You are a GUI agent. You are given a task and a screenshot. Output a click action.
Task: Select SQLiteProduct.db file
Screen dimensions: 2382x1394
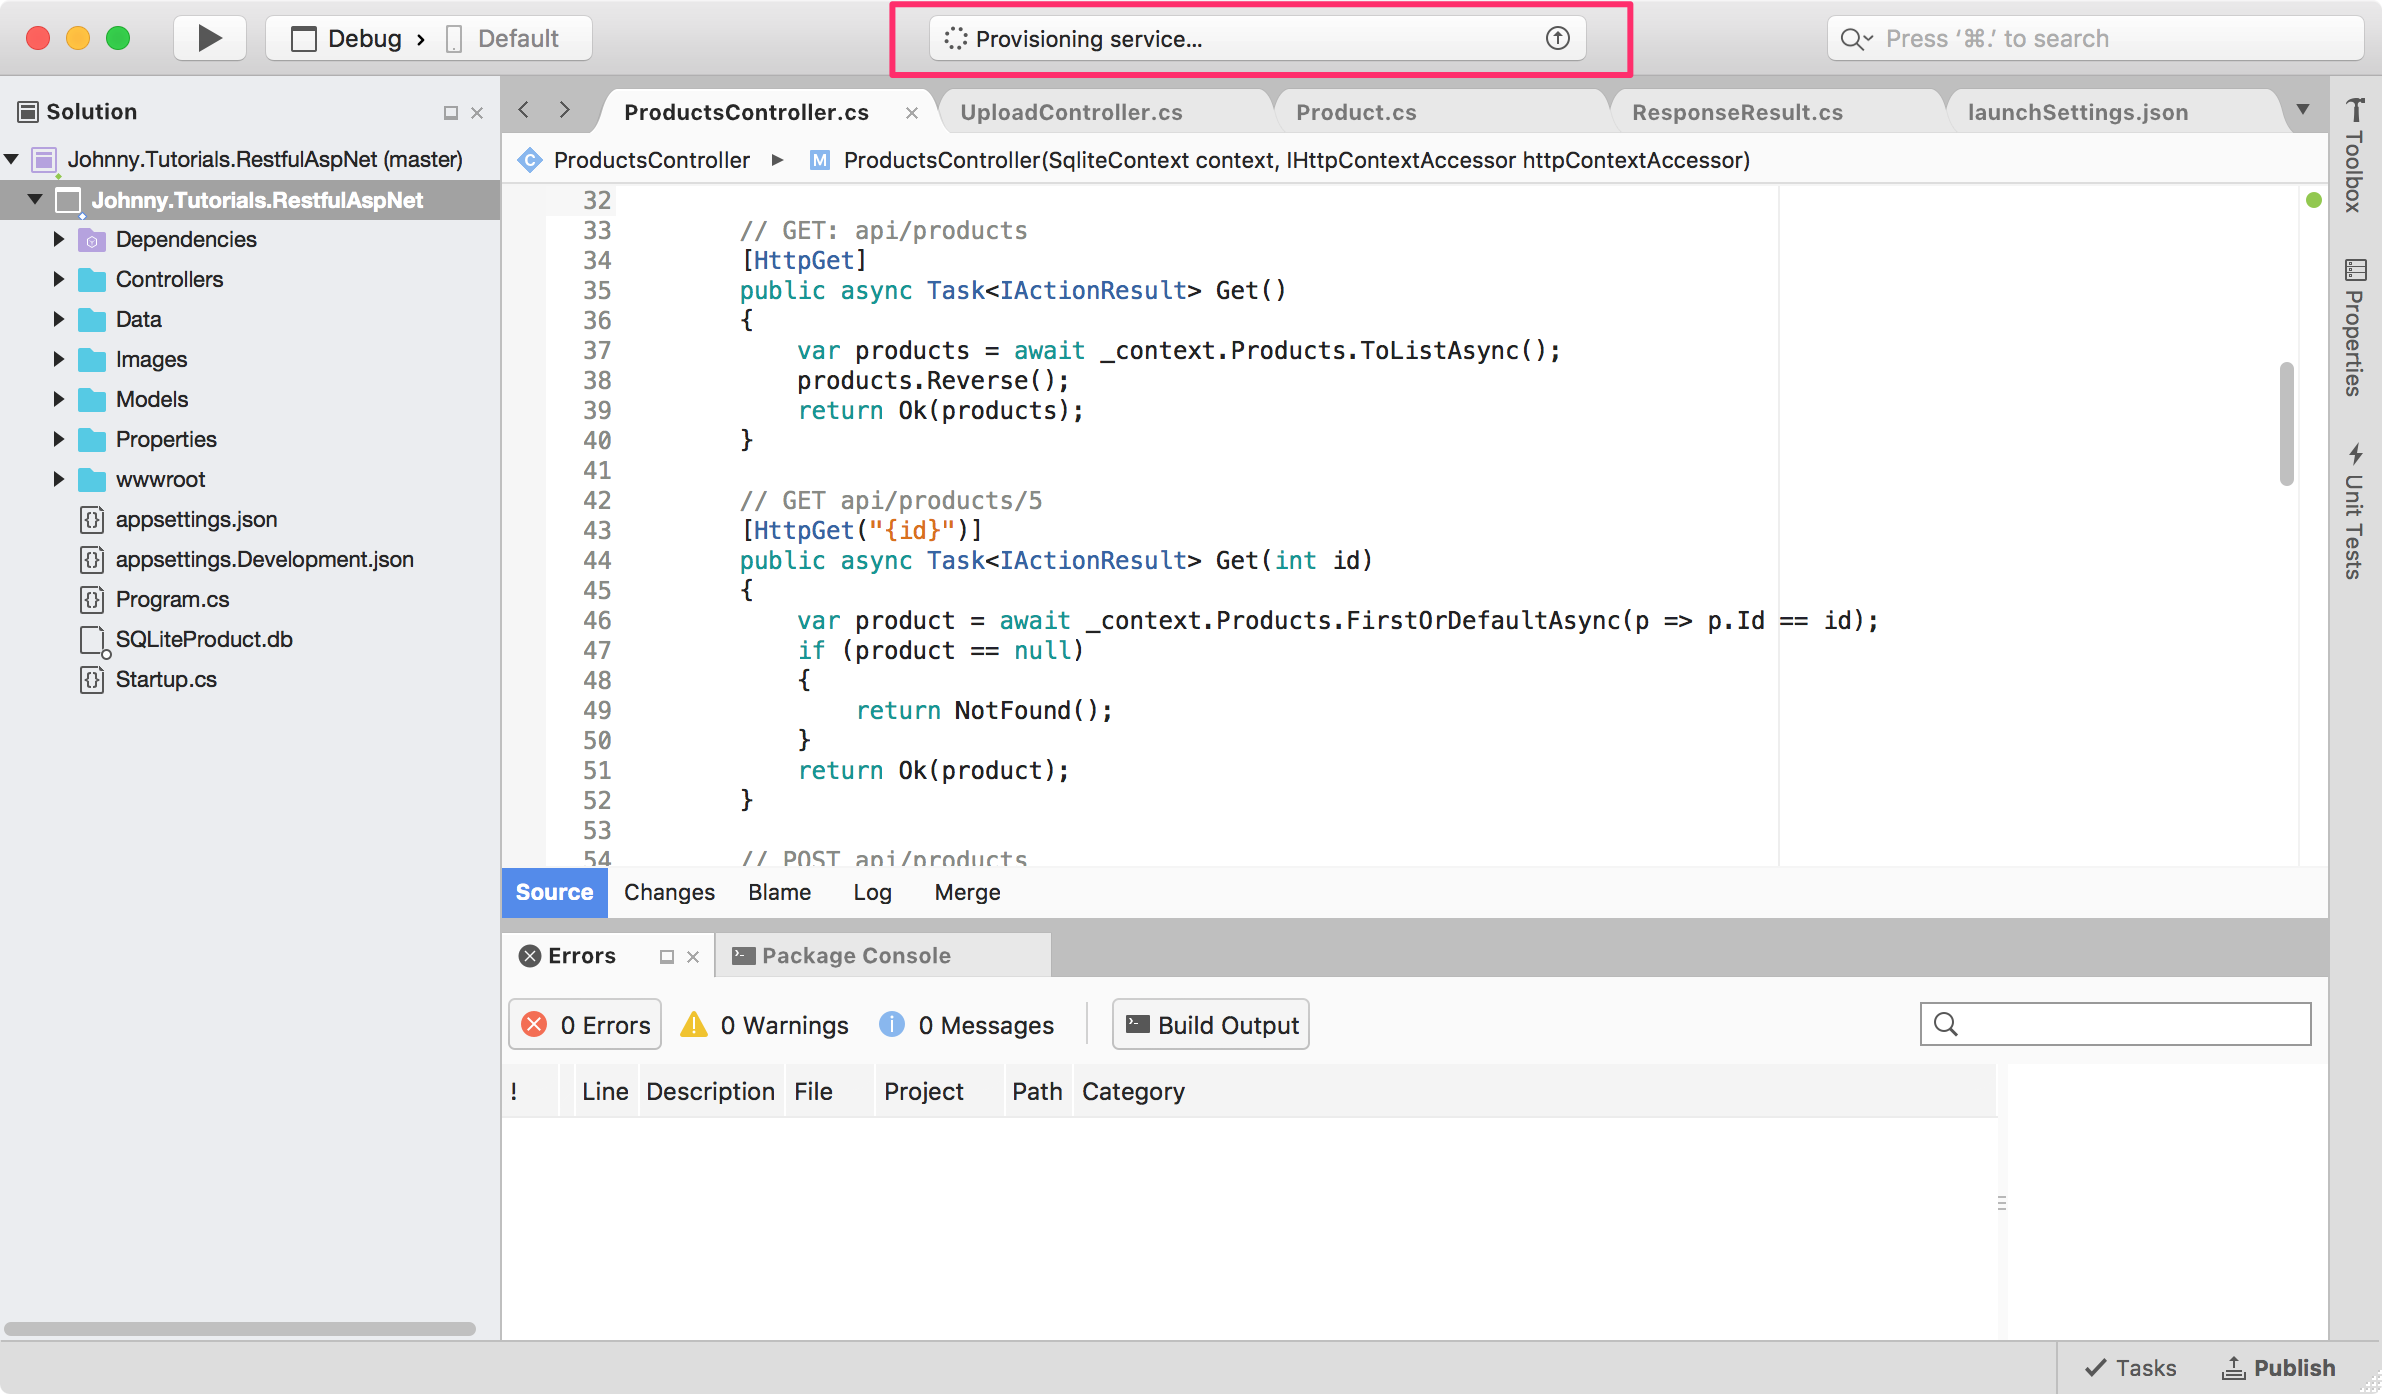pyautogui.click(x=204, y=639)
